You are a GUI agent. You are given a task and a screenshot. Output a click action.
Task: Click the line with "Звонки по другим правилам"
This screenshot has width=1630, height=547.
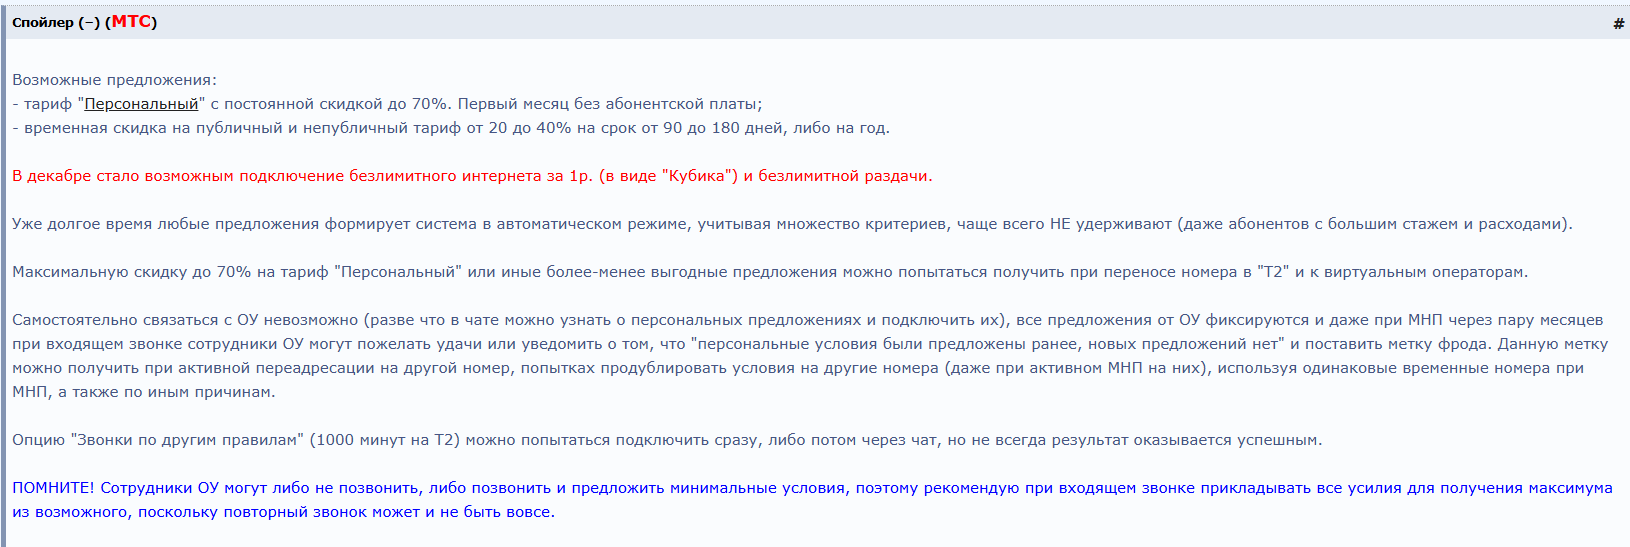point(667,440)
